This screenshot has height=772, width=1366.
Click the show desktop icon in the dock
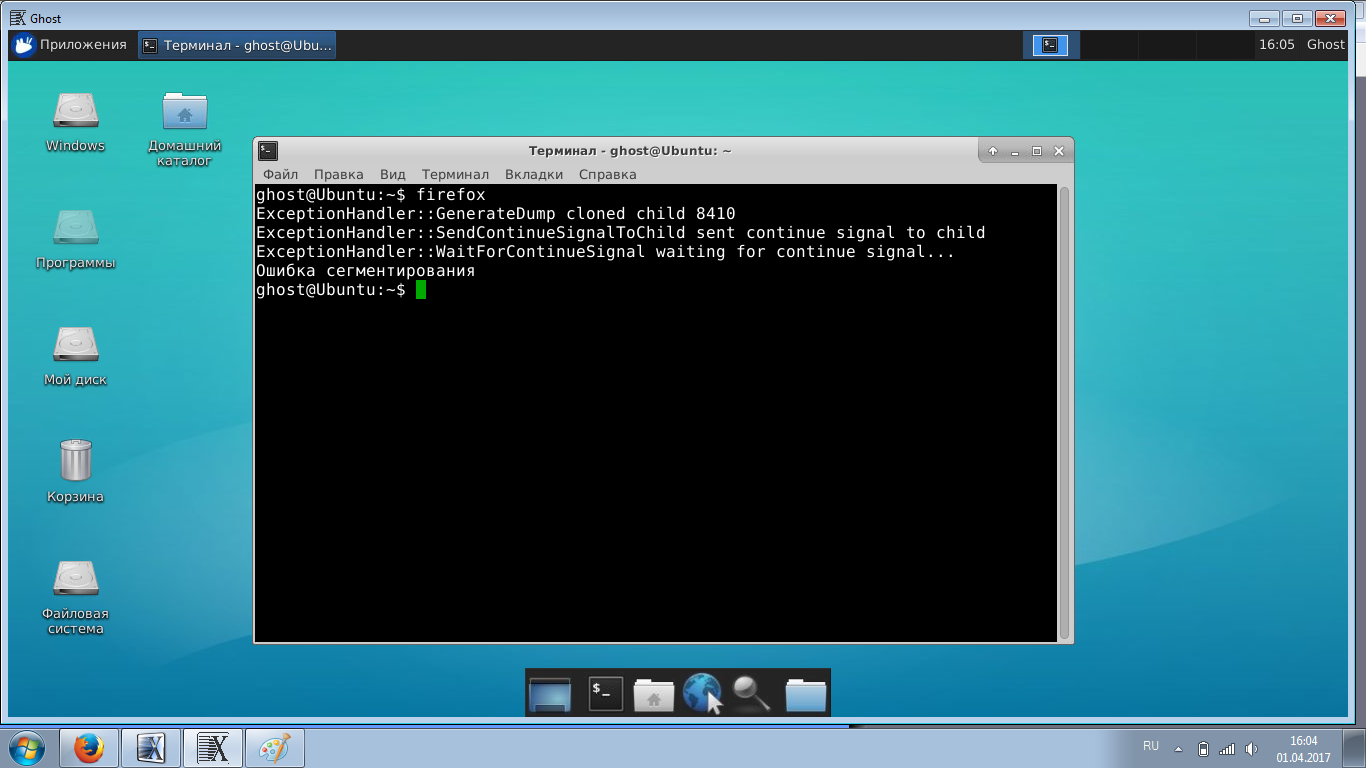pyautogui.click(x=550, y=694)
